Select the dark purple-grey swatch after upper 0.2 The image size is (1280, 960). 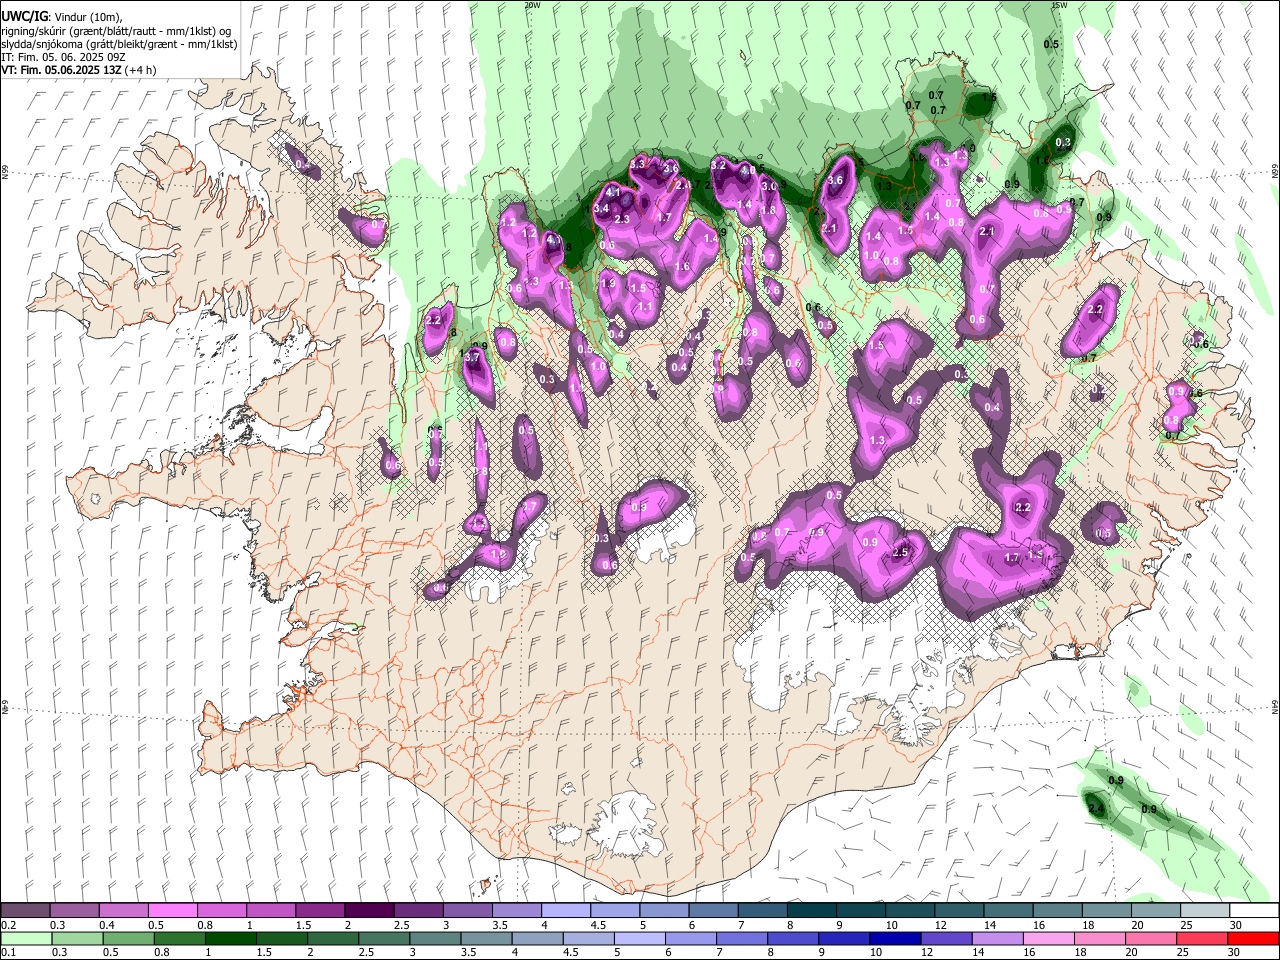25,911
